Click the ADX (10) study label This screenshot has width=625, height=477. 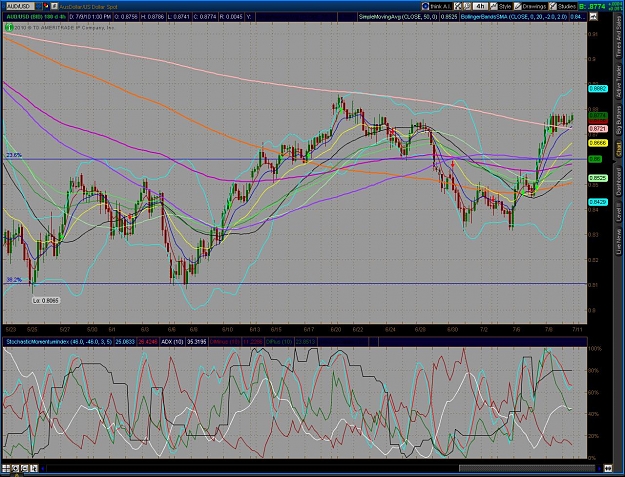(x=172, y=342)
